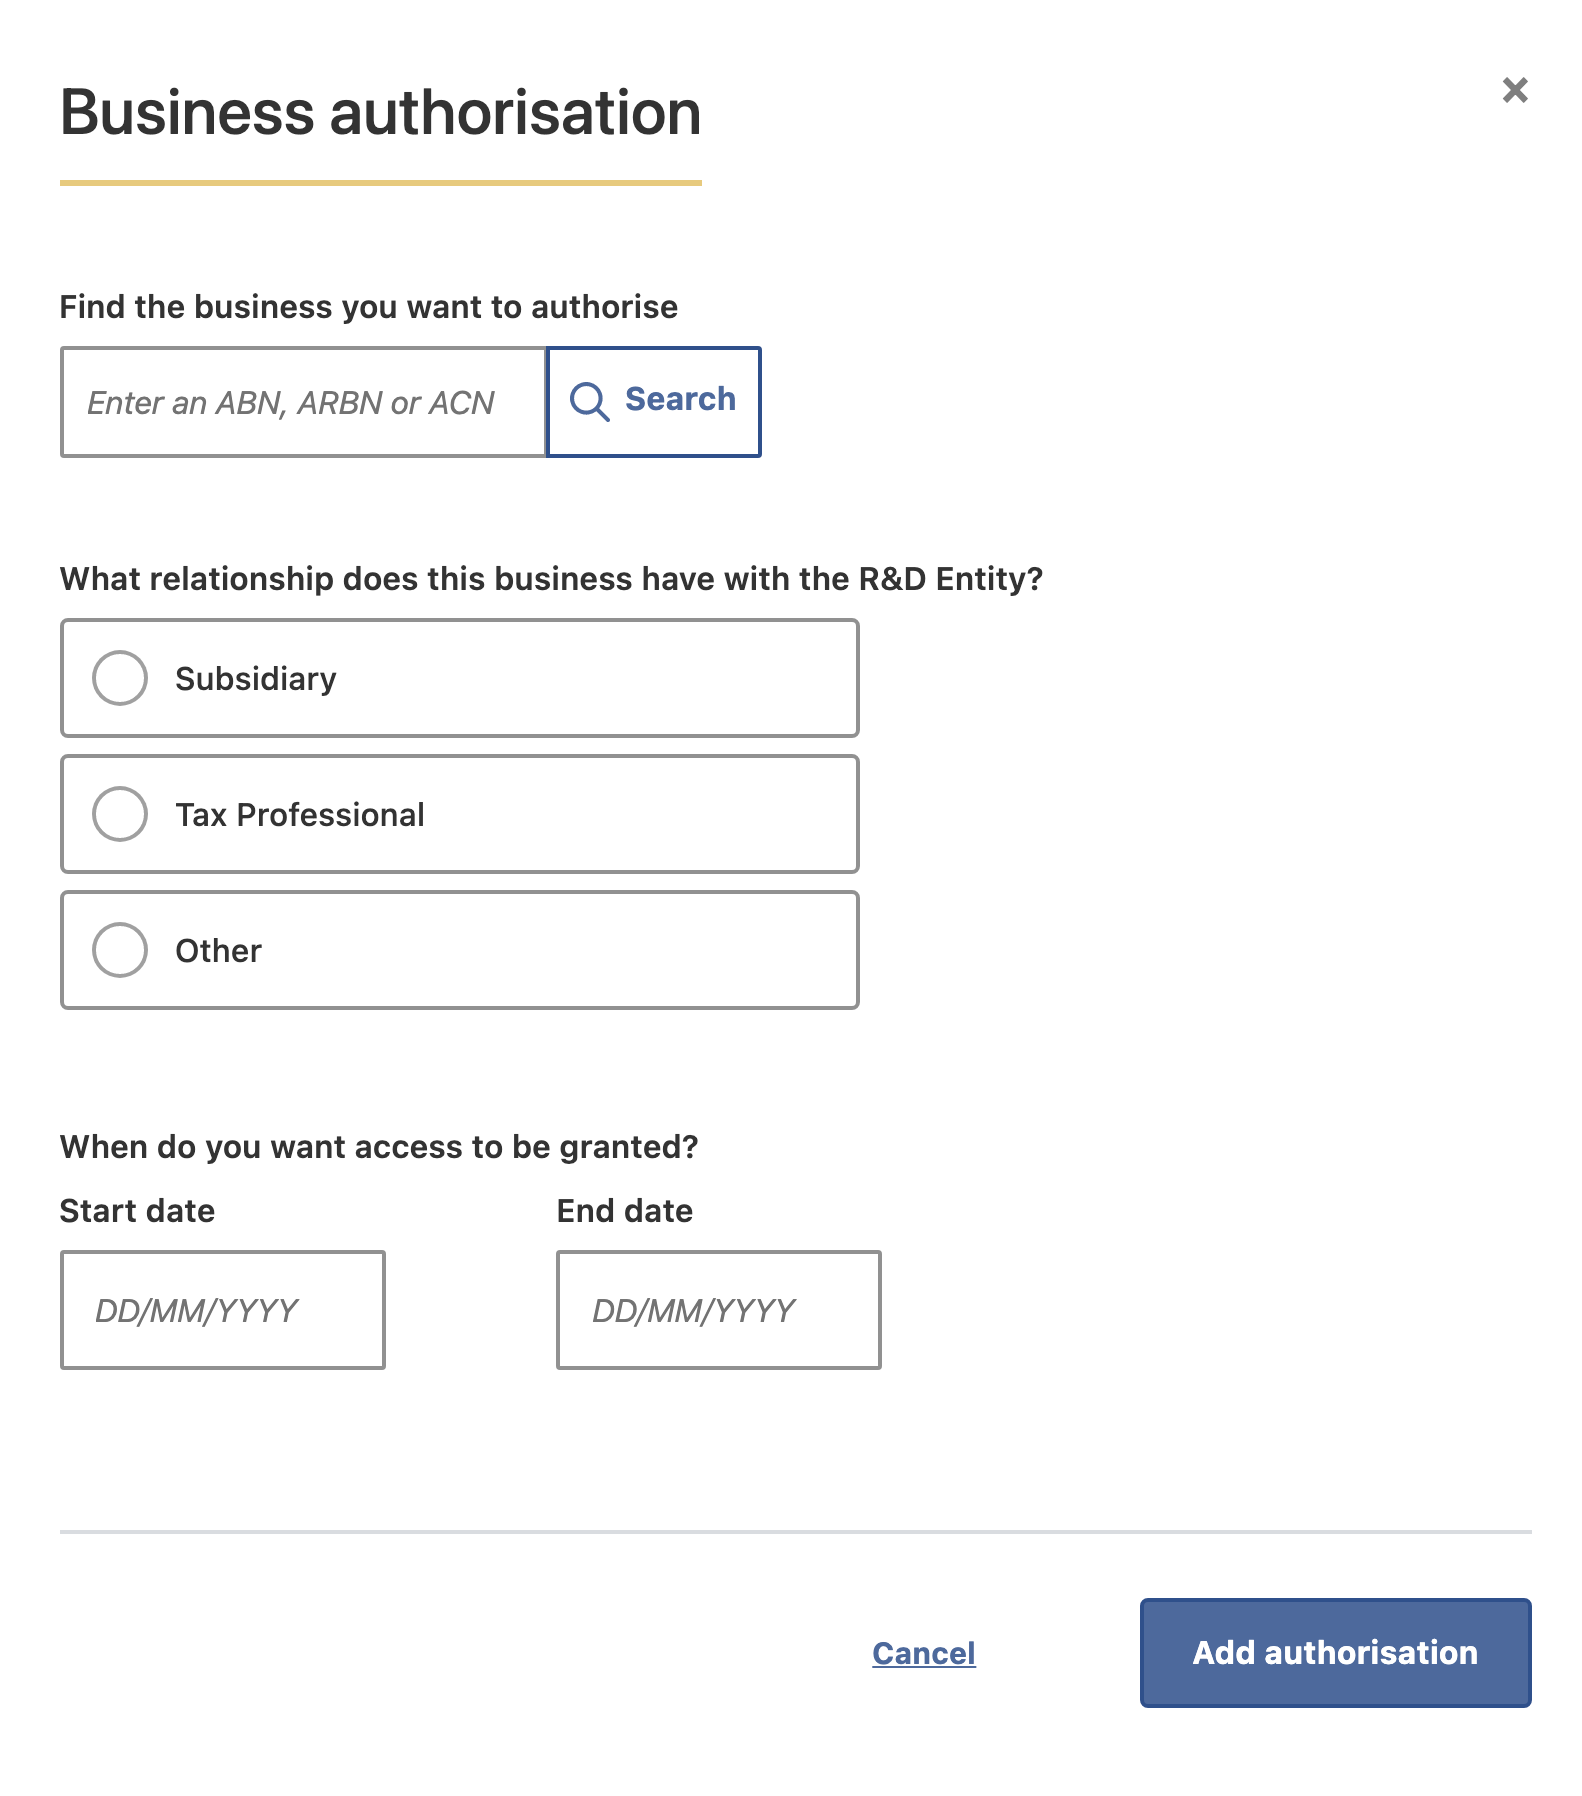Close the Business authorisation dialog
Screen dimensions: 1582x1796
[x=1515, y=90]
